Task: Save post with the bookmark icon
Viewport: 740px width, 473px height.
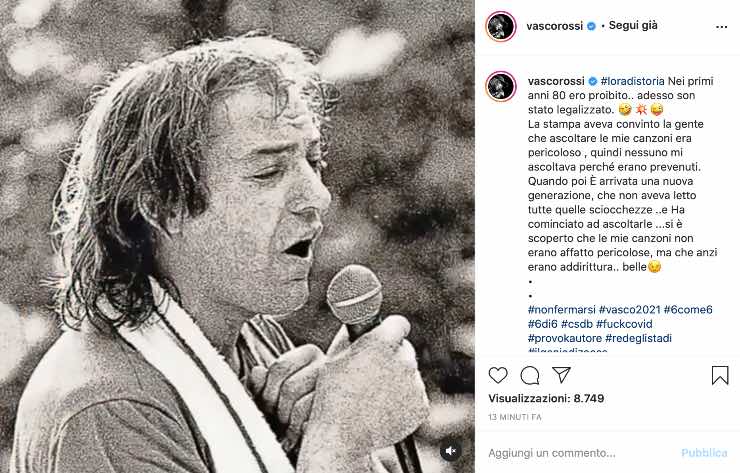Action: (720, 375)
